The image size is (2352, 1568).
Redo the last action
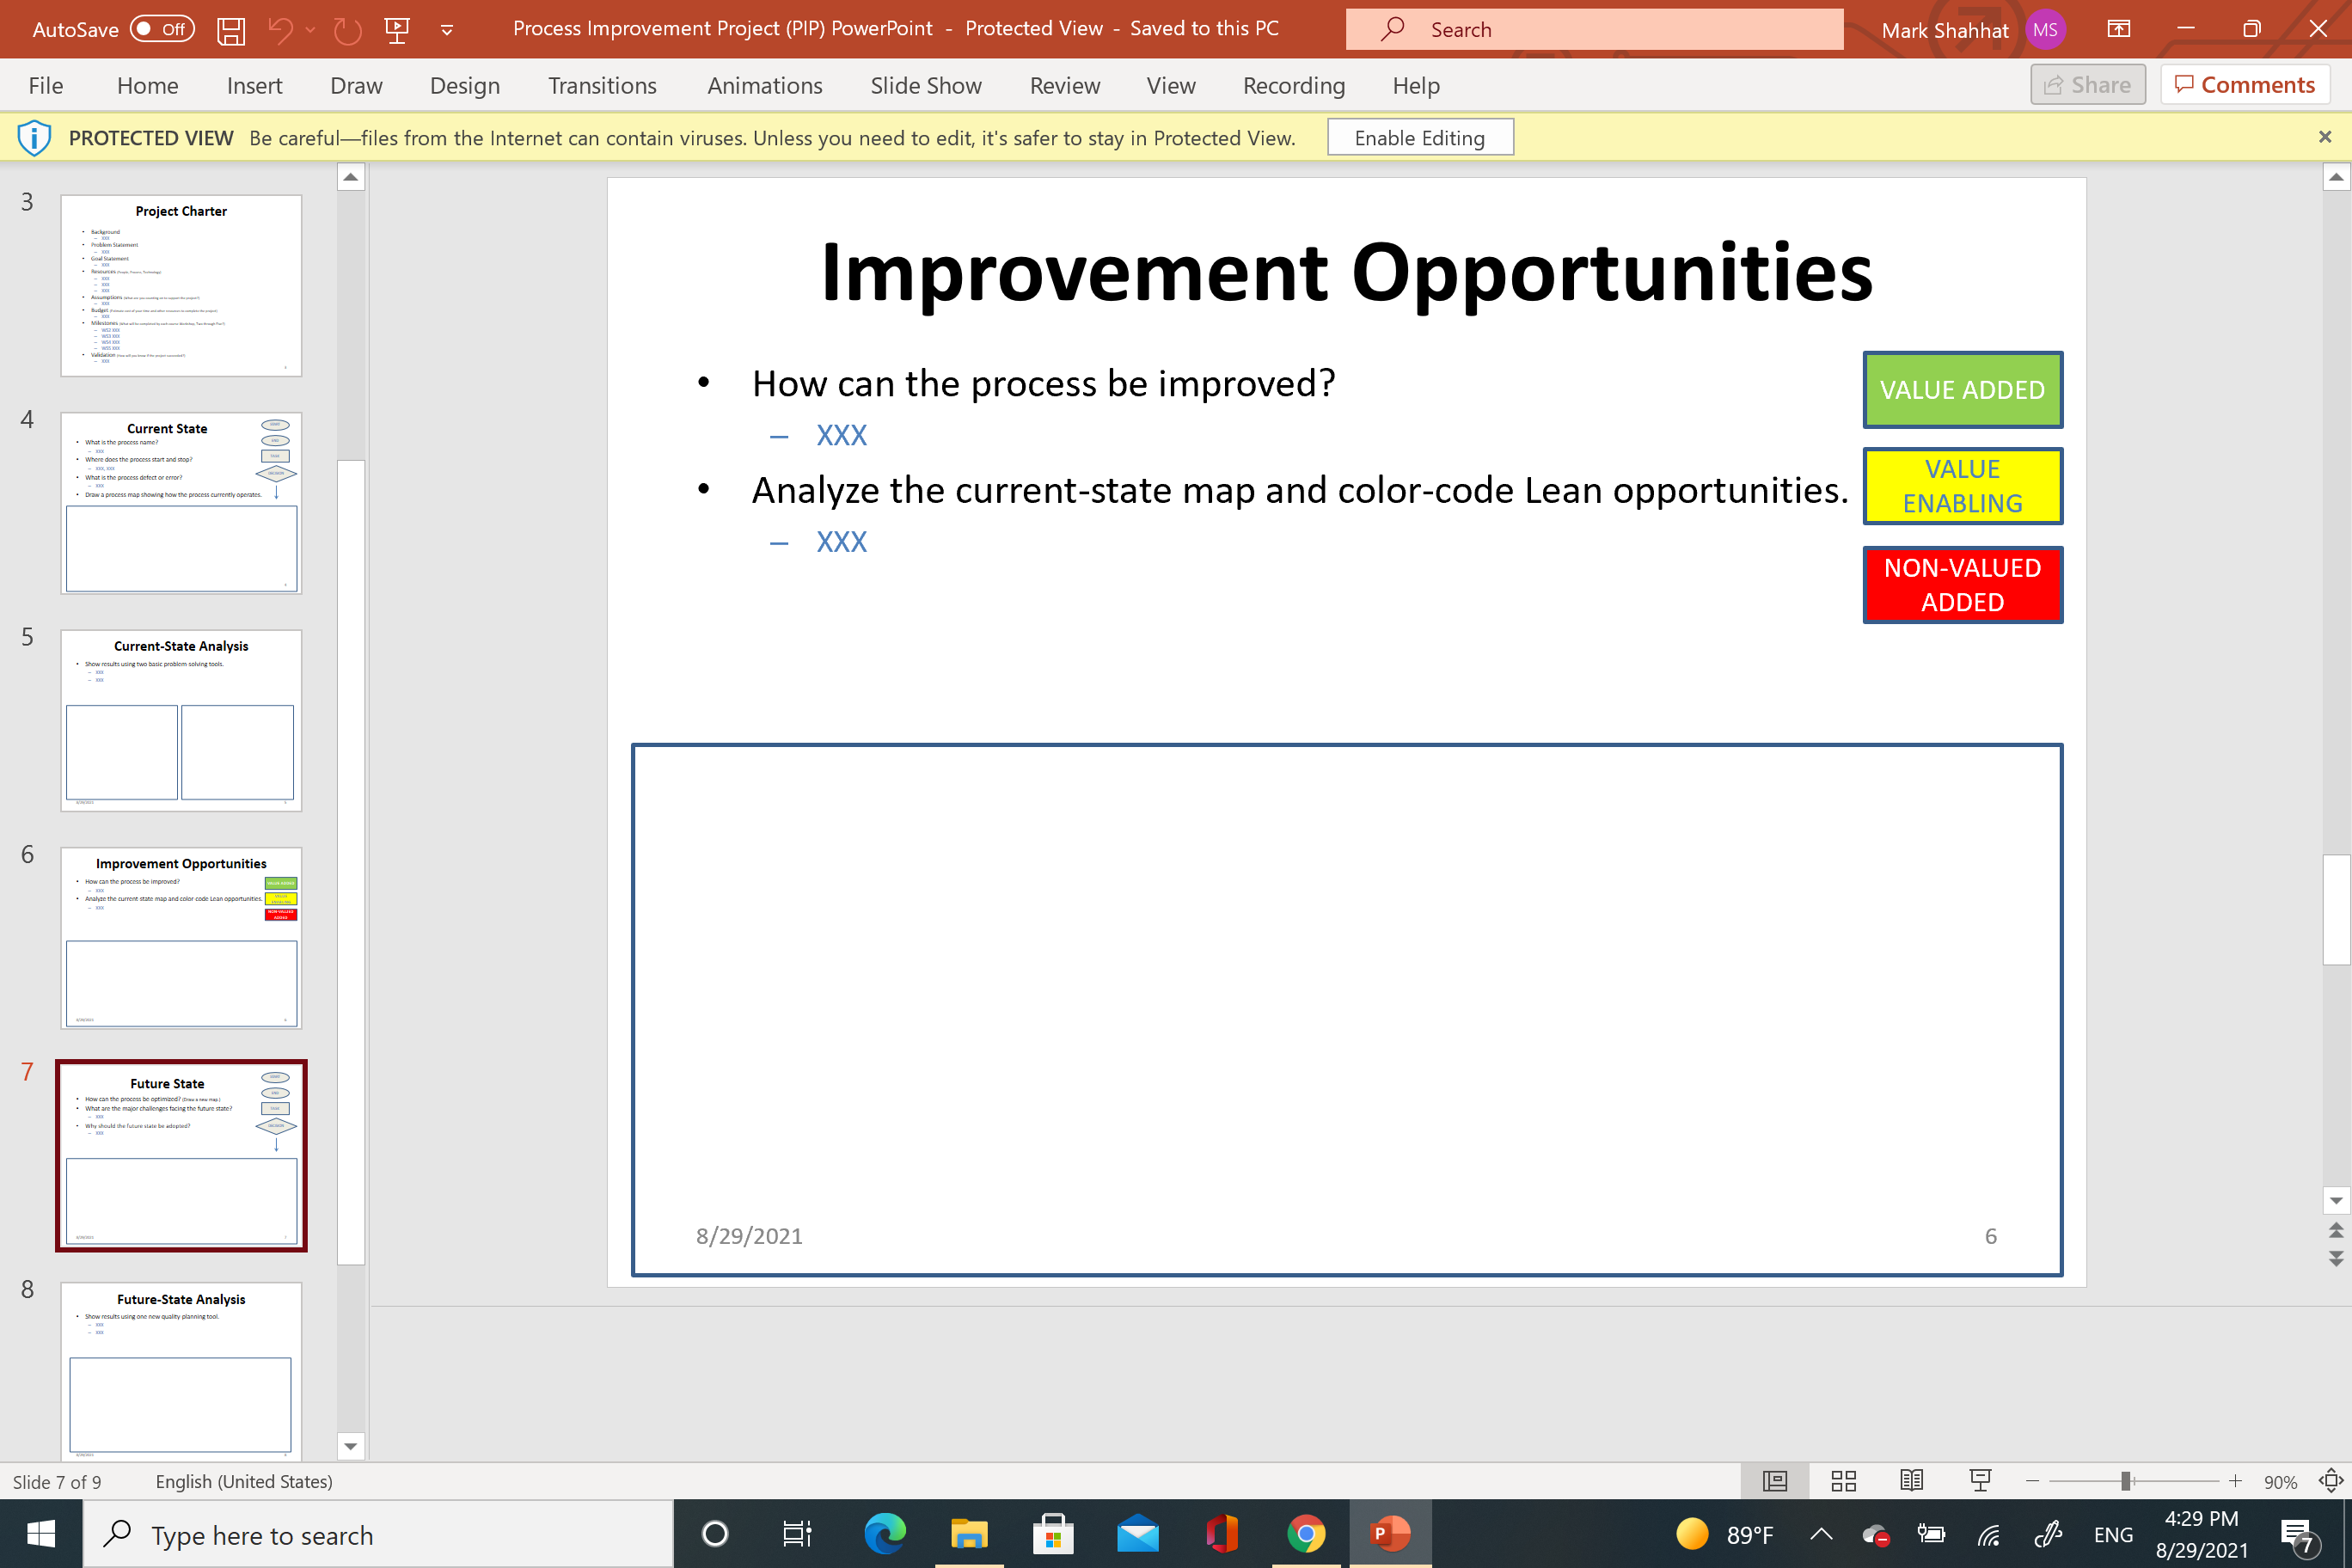pyautogui.click(x=347, y=29)
